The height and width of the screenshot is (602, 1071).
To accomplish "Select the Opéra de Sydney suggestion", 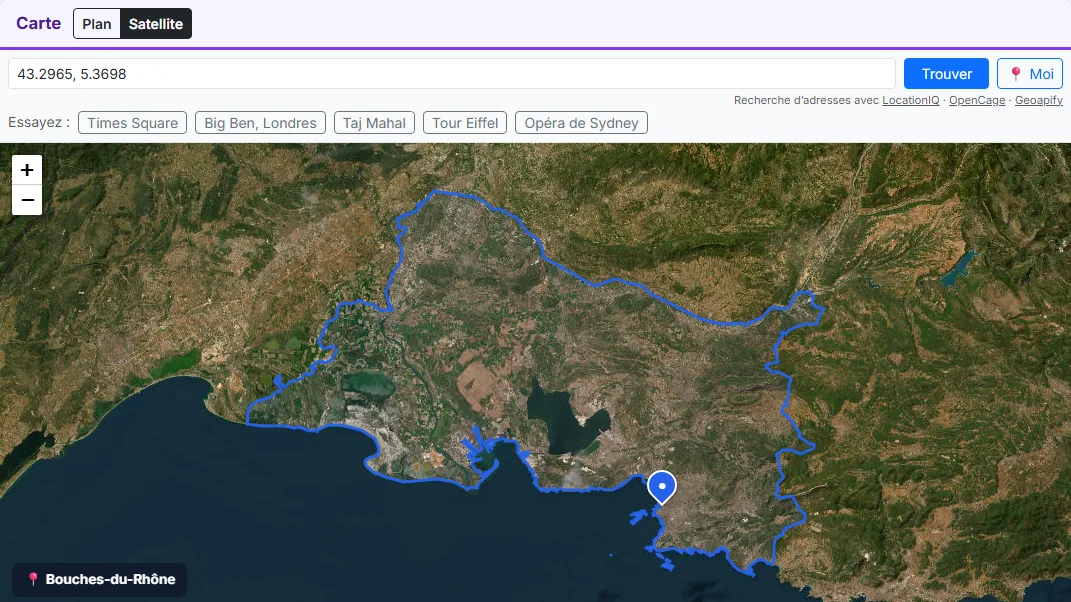I will (x=581, y=123).
